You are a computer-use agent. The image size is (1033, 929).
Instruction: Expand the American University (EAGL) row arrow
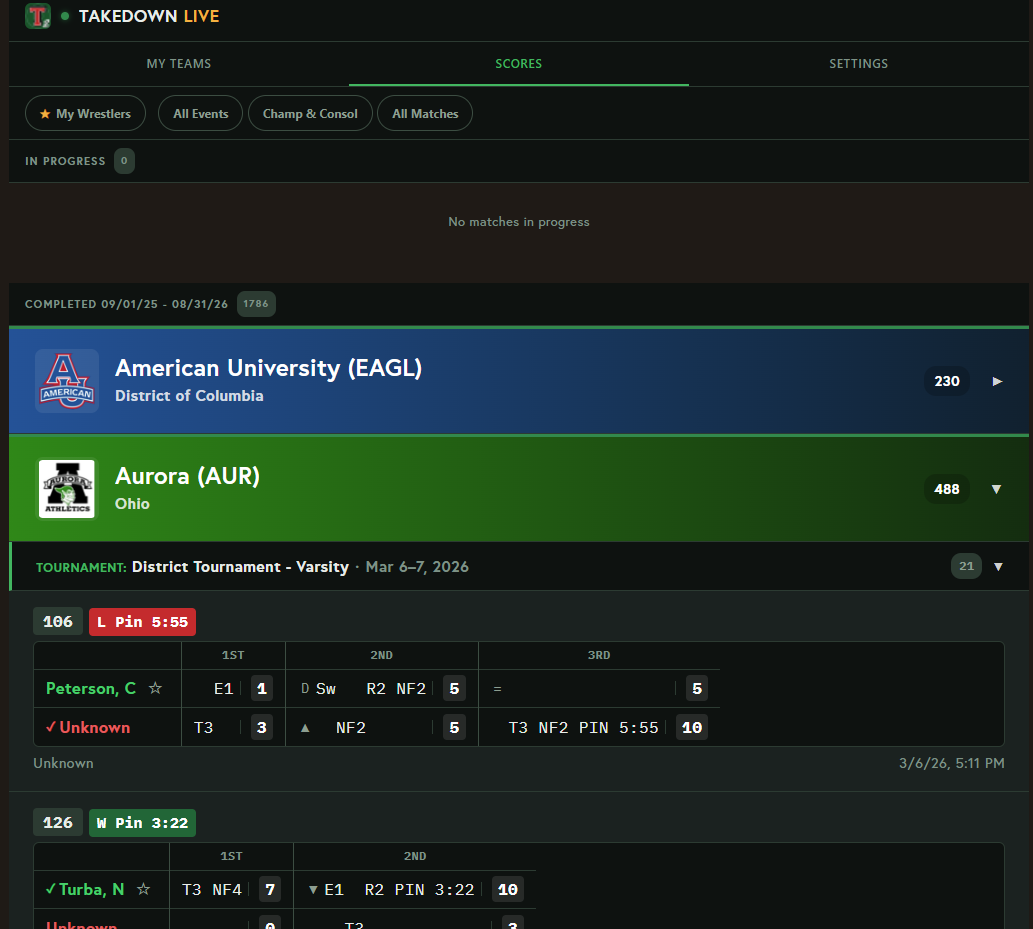coord(997,381)
